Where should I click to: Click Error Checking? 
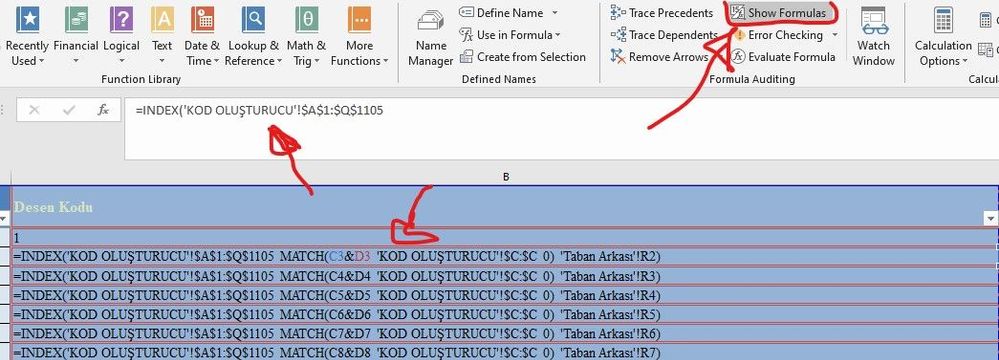pyautogui.click(x=778, y=35)
